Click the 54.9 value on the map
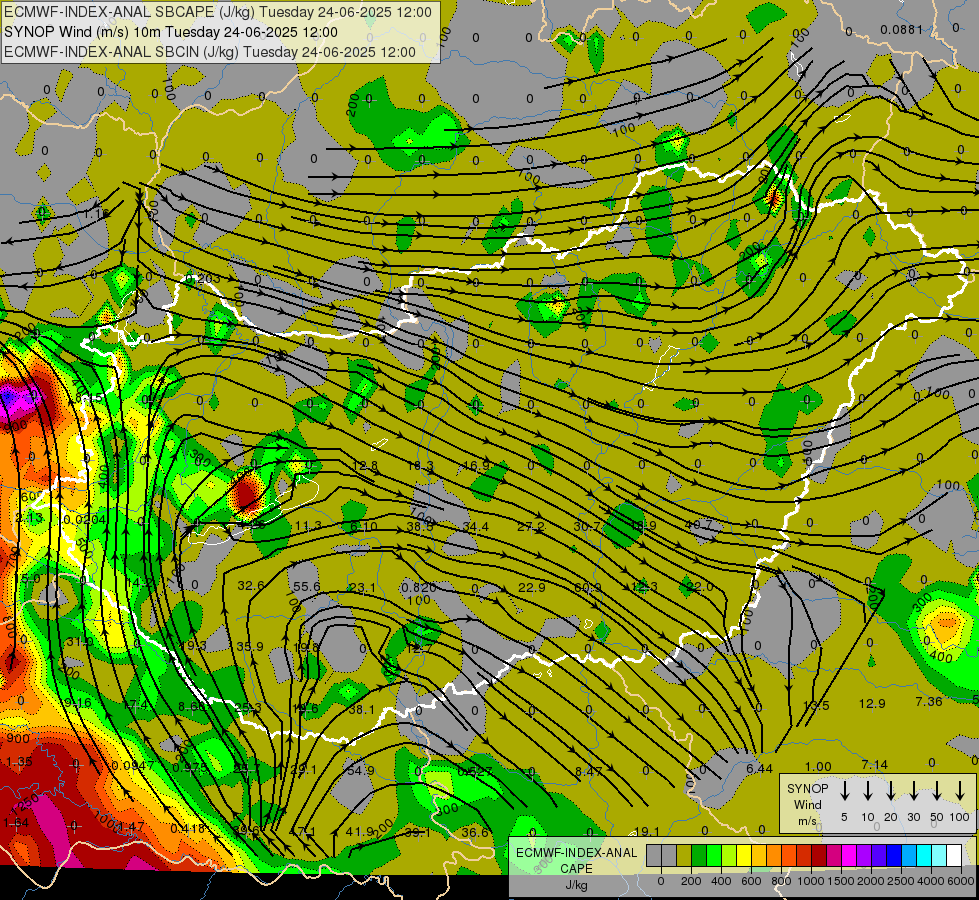Screen dimensions: 979x900 360,771
